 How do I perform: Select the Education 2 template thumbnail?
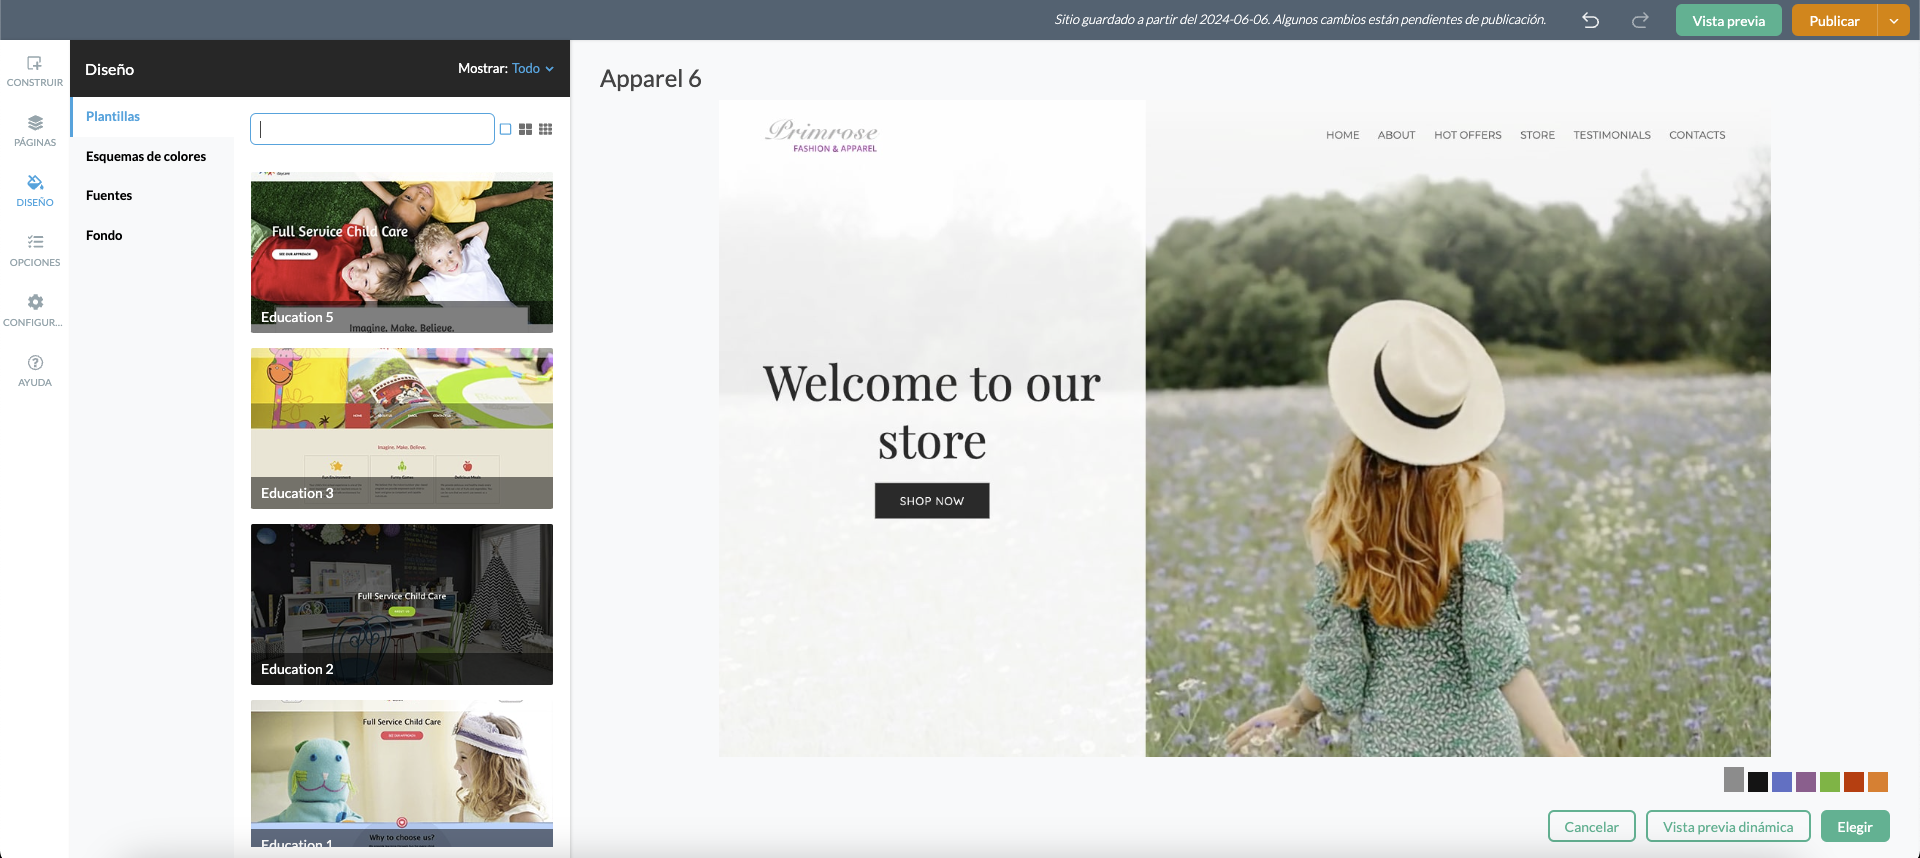click(401, 604)
